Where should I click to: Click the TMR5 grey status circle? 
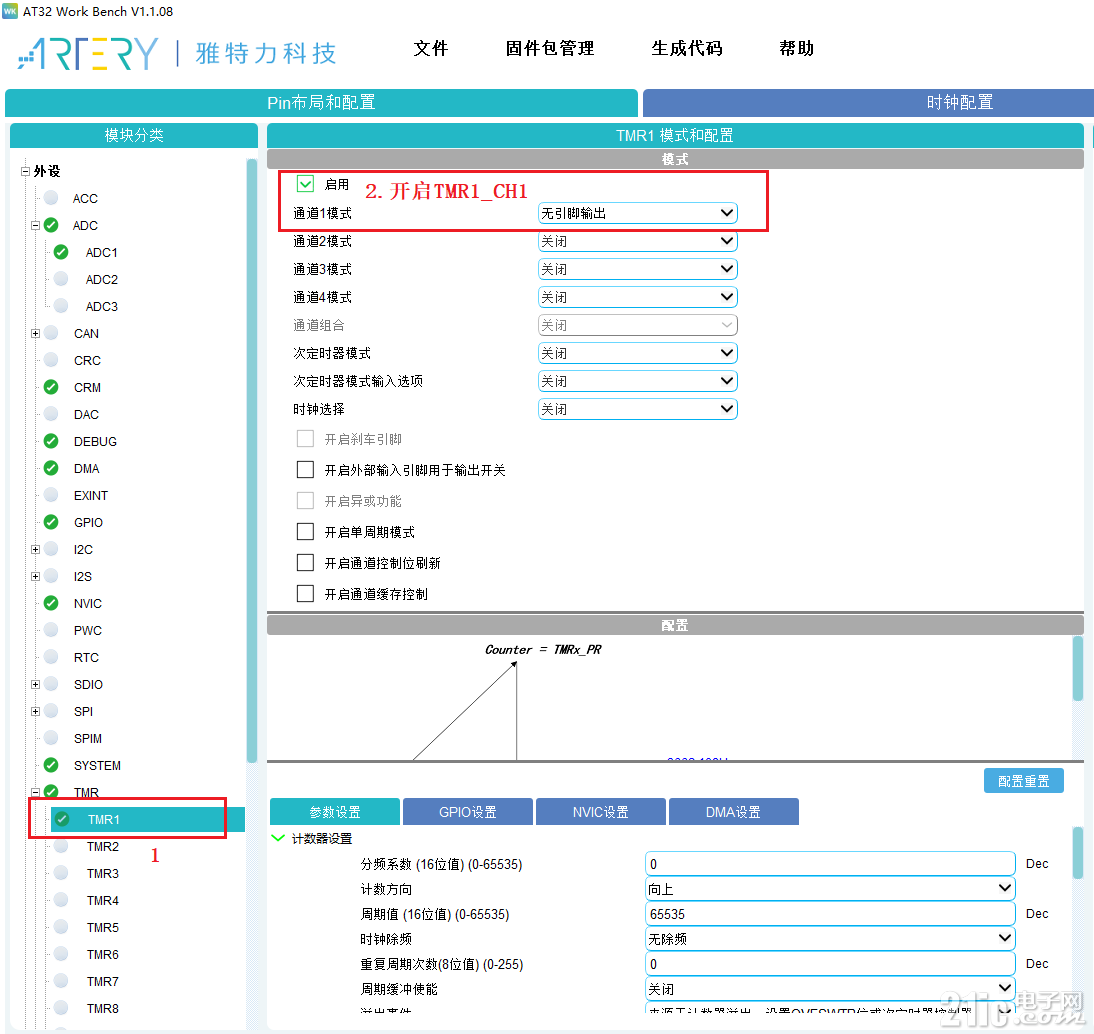coord(61,927)
